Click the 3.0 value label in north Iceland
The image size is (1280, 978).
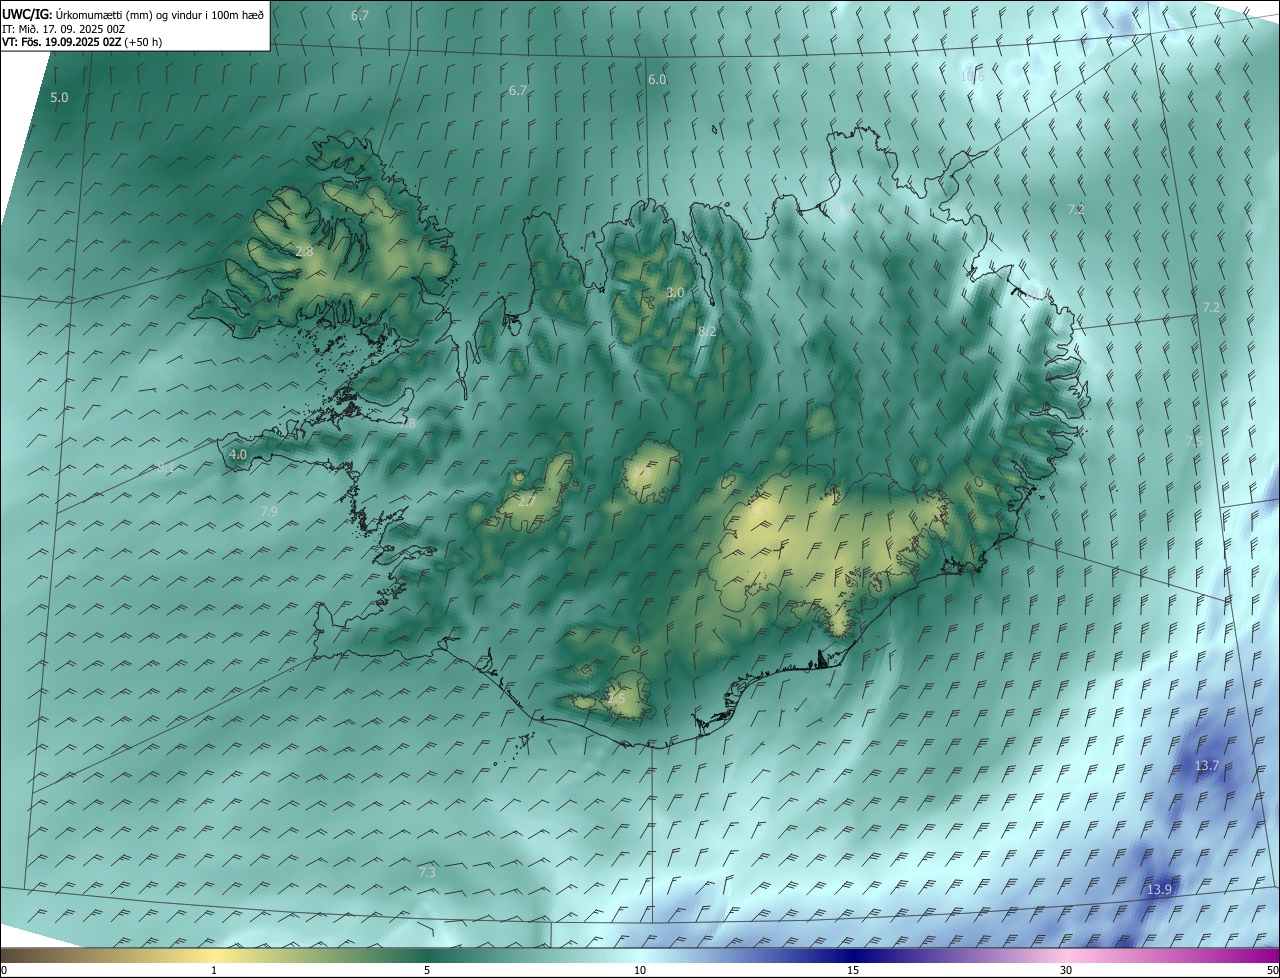[675, 293]
